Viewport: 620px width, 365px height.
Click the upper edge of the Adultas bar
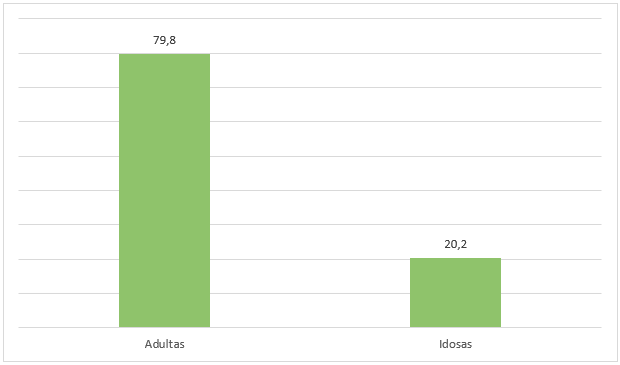coord(164,54)
